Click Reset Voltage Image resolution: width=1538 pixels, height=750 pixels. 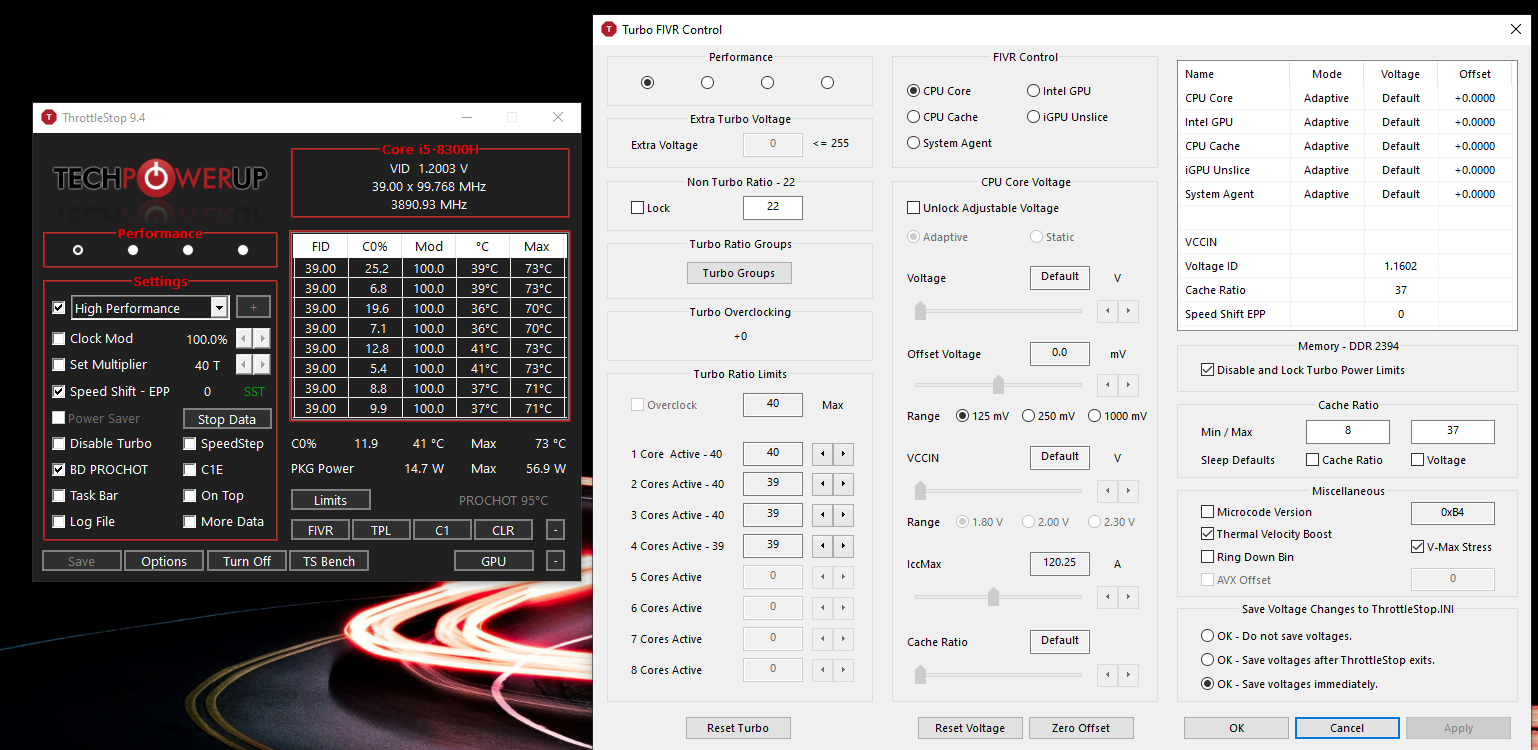970,728
